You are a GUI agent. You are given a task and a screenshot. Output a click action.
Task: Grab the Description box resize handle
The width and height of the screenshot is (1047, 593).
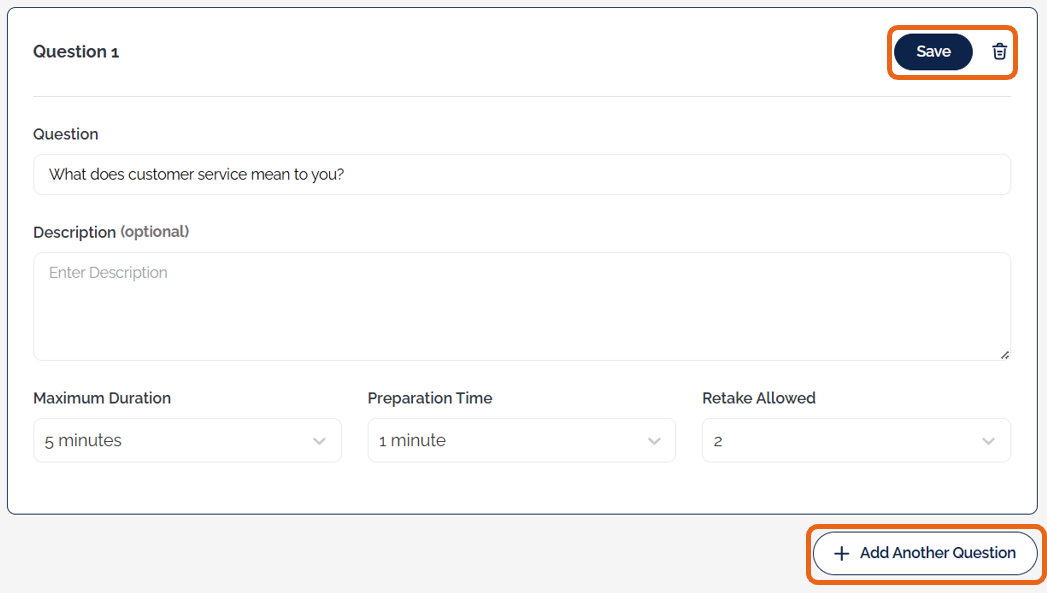coord(1004,354)
